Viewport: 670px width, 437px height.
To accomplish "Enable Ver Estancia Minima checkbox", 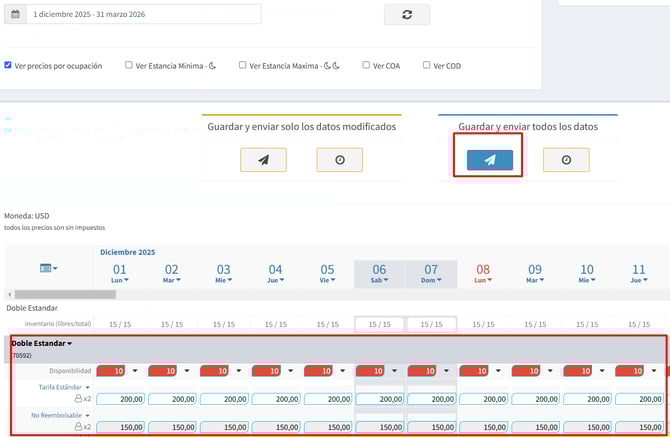I will click(x=129, y=66).
